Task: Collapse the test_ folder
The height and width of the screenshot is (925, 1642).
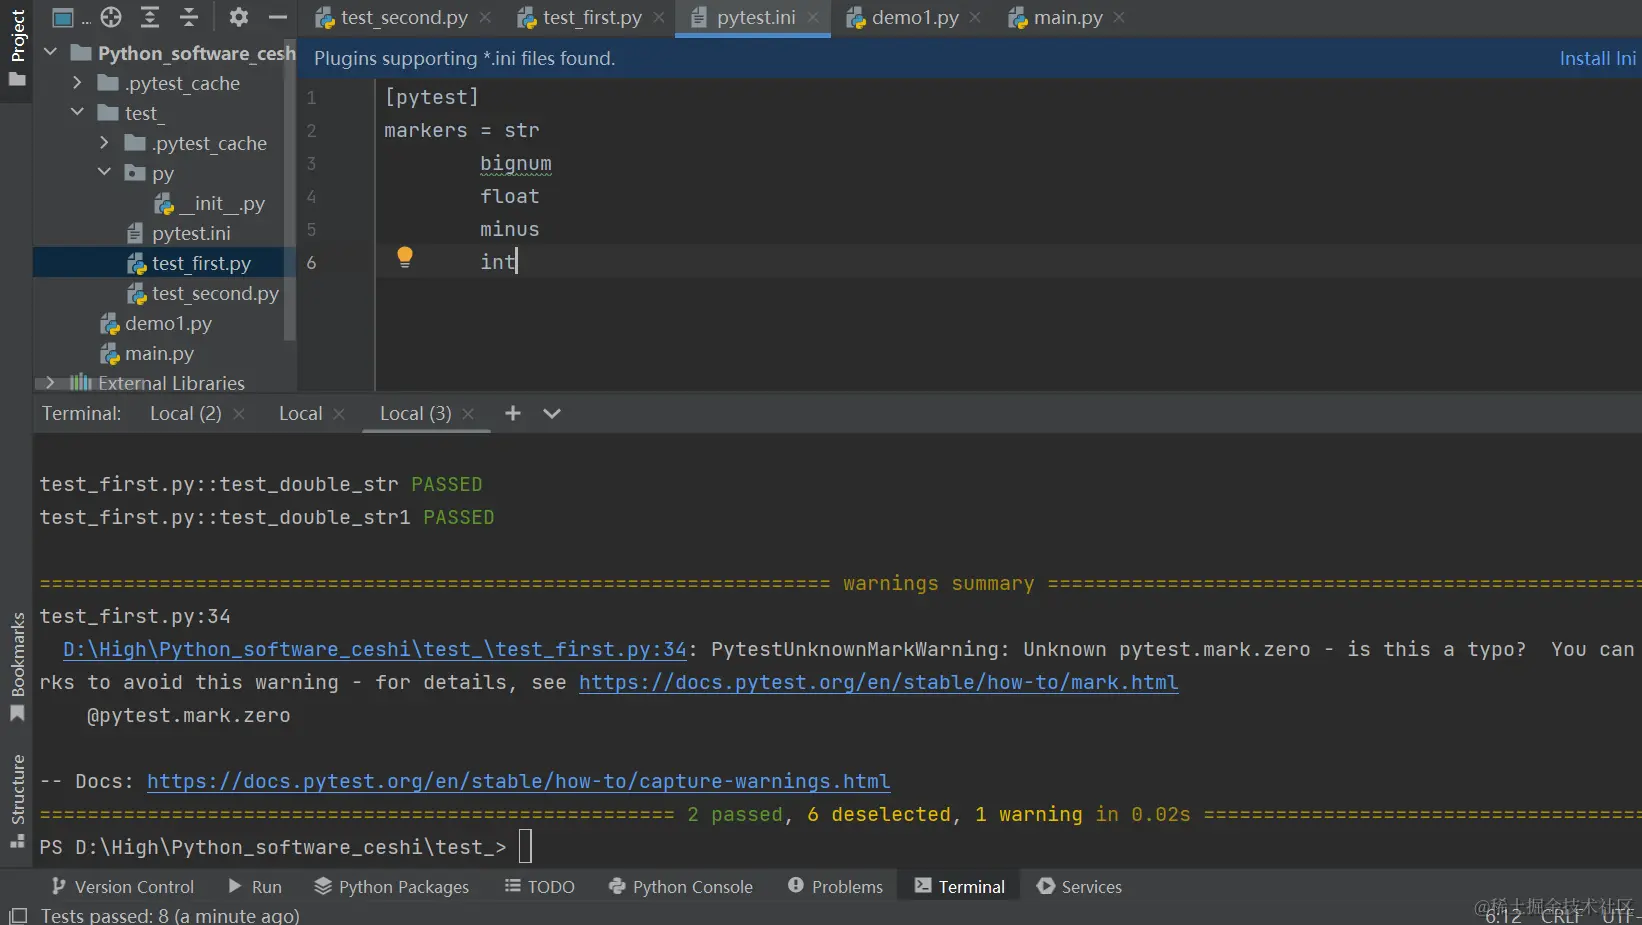Action: (77, 113)
